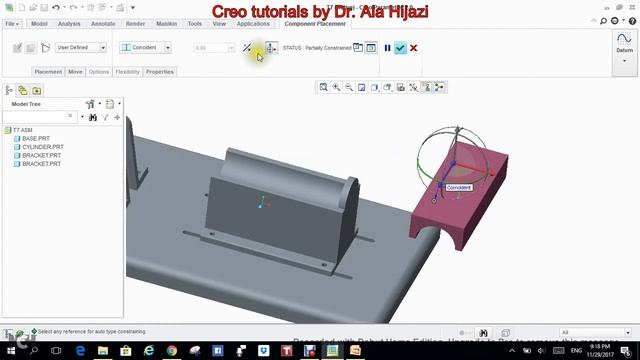Switch to the Tools ribbon tab

point(195,24)
